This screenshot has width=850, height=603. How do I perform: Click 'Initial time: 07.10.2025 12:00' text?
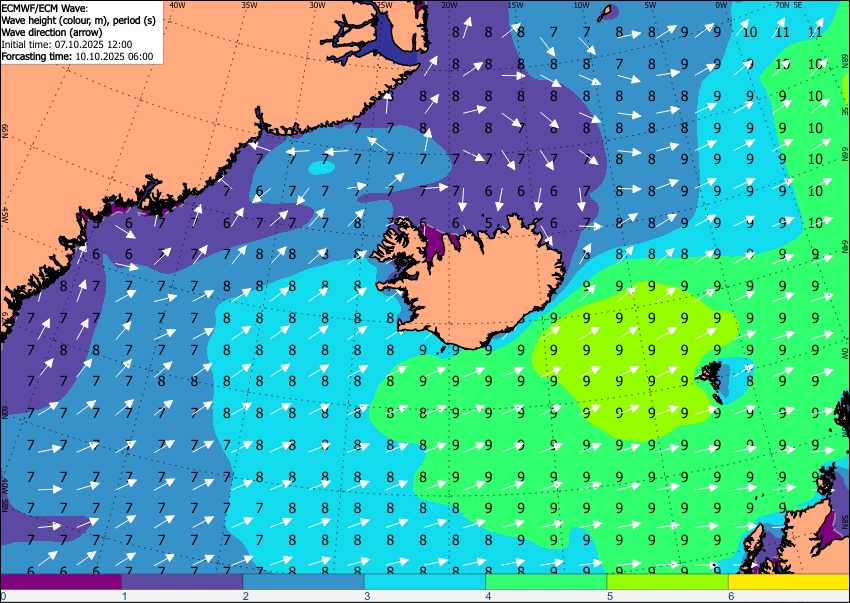point(67,44)
